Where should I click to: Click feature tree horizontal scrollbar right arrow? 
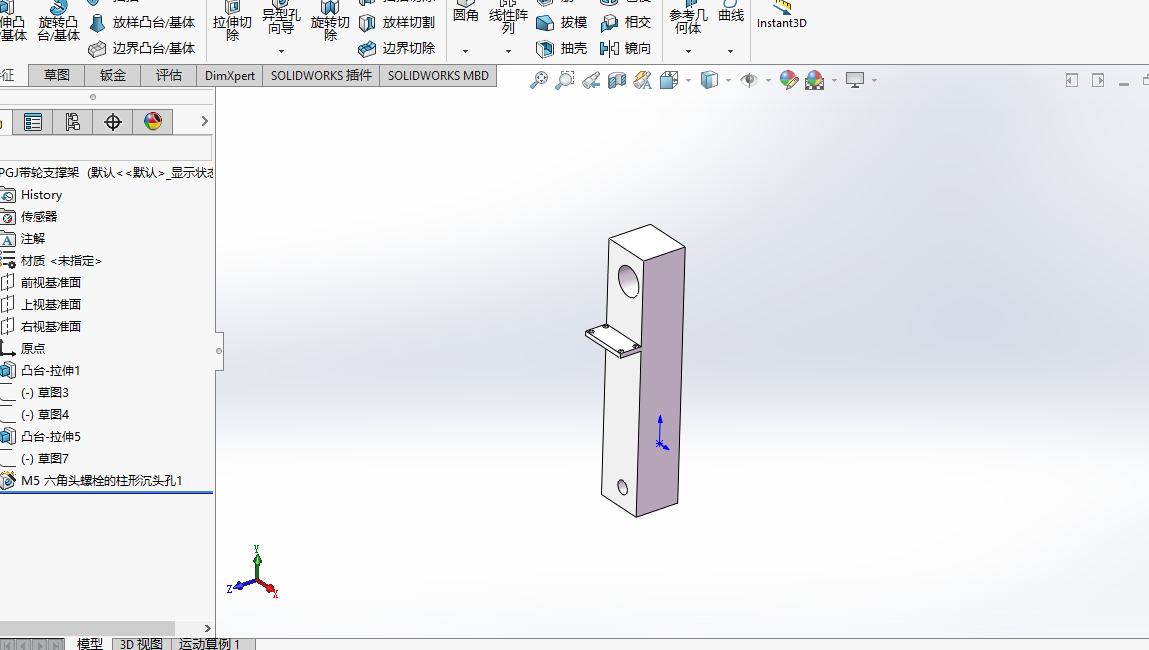(207, 628)
